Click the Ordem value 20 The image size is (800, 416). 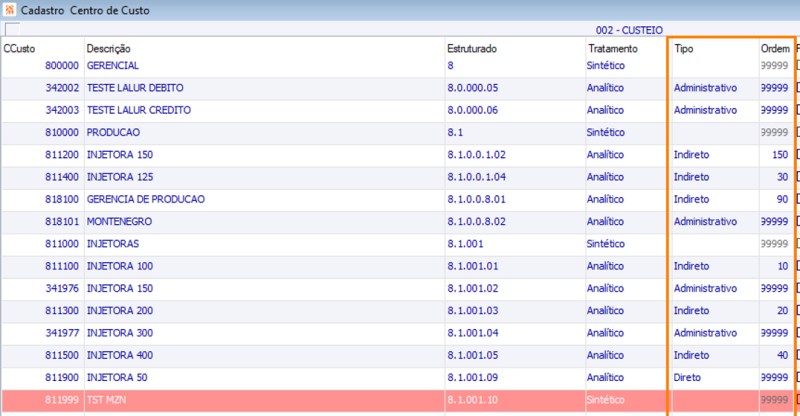pyautogui.click(x=783, y=311)
